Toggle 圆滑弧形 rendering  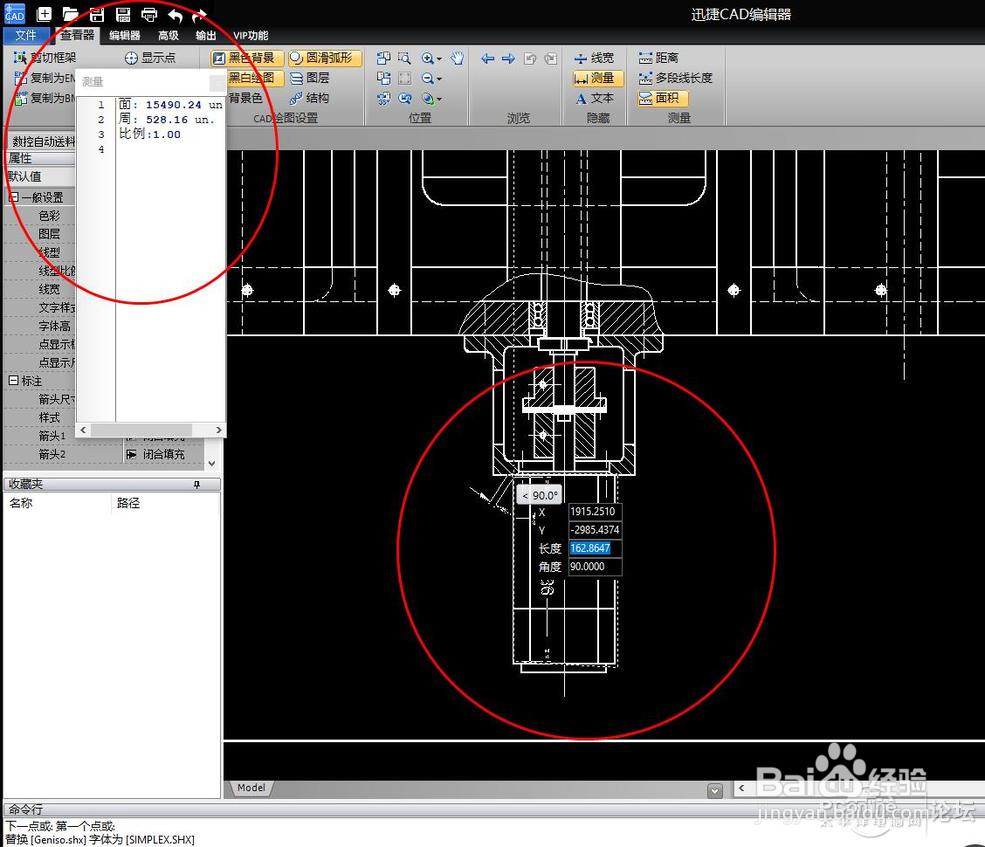(x=325, y=58)
